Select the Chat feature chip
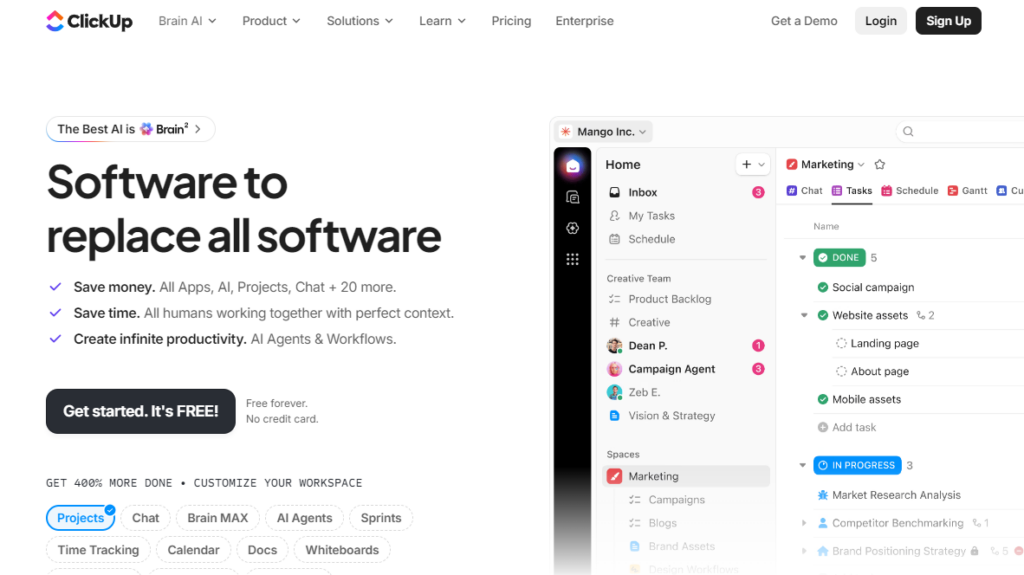 (146, 518)
